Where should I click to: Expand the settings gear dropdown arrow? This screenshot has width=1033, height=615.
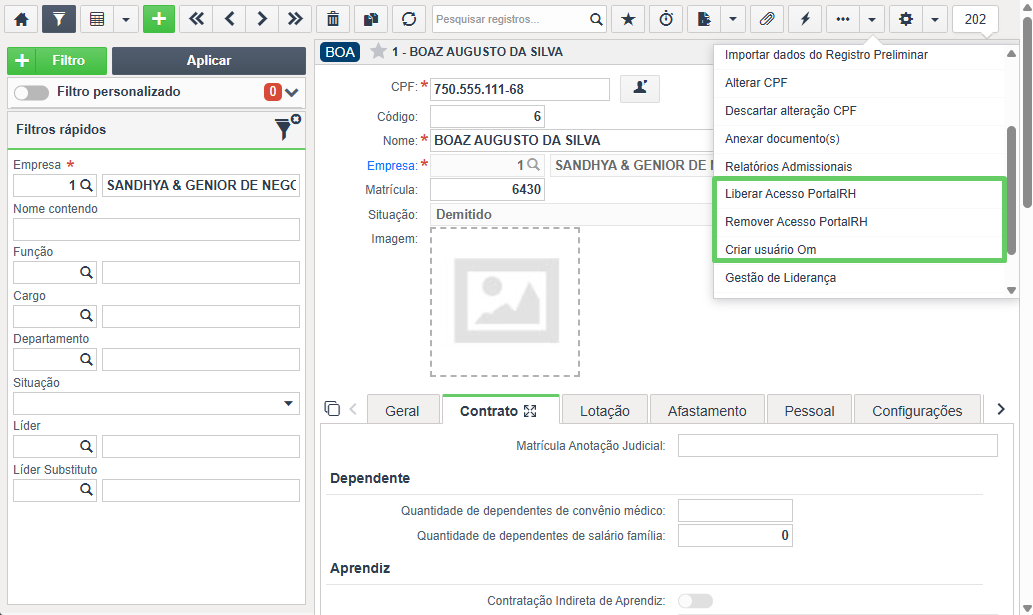[935, 19]
